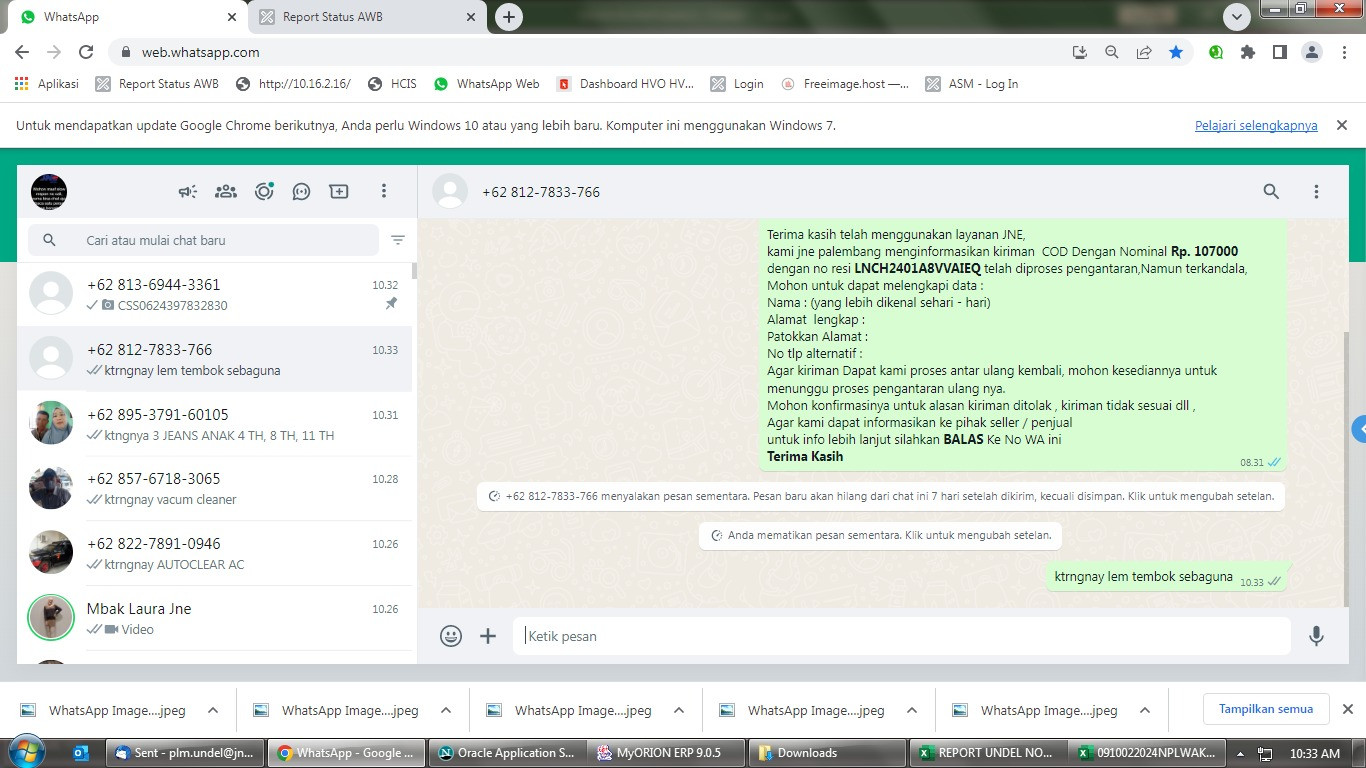Open WhatsApp sidebar three-dot menu
The height and width of the screenshot is (768, 1366).
[x=384, y=191]
